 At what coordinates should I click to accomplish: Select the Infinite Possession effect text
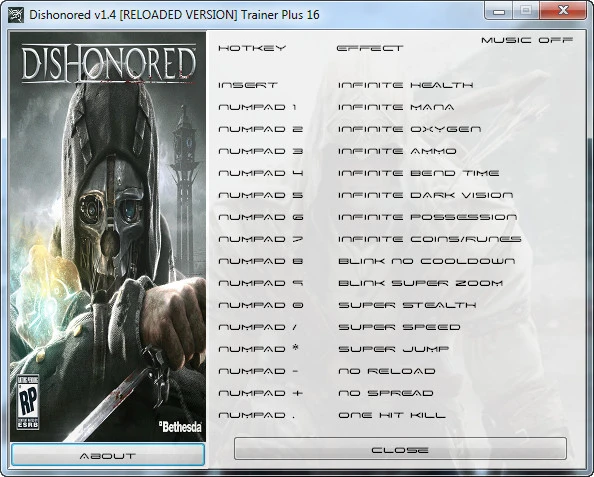427,217
